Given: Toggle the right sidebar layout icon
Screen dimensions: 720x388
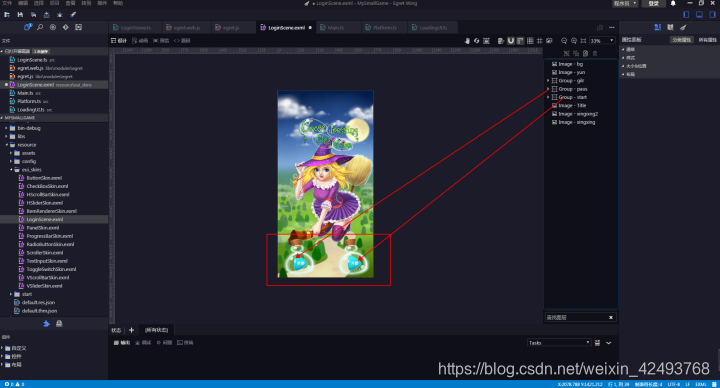Looking at the screenshot, I should [713, 15].
